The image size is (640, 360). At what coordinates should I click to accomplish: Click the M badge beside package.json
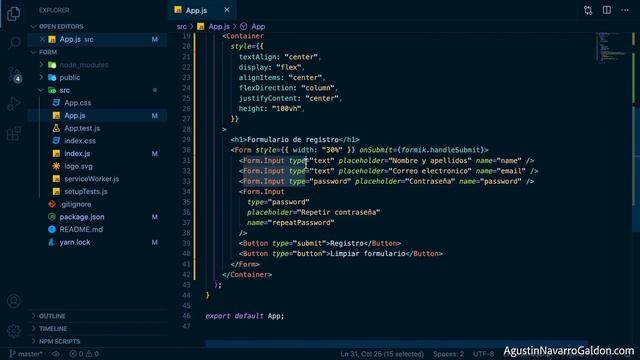click(155, 217)
